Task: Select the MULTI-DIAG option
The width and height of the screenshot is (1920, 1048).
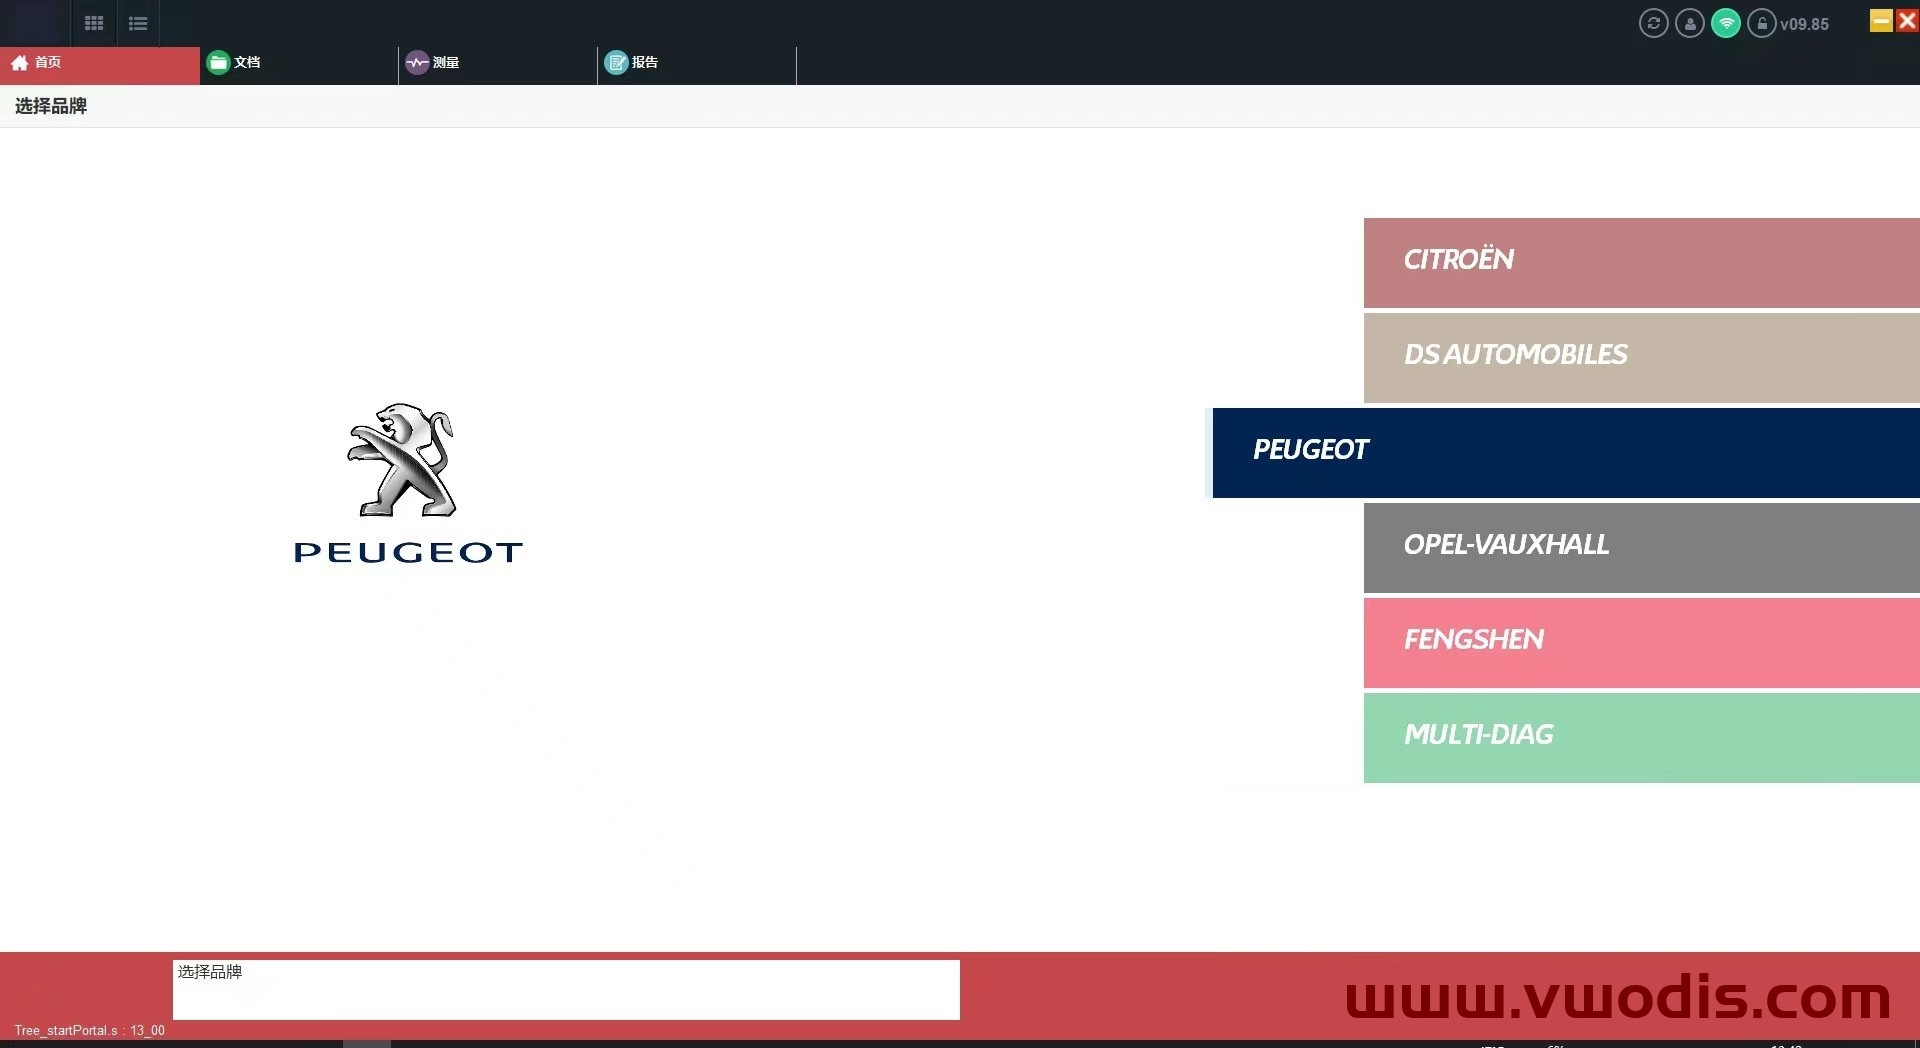Action: [1642, 737]
